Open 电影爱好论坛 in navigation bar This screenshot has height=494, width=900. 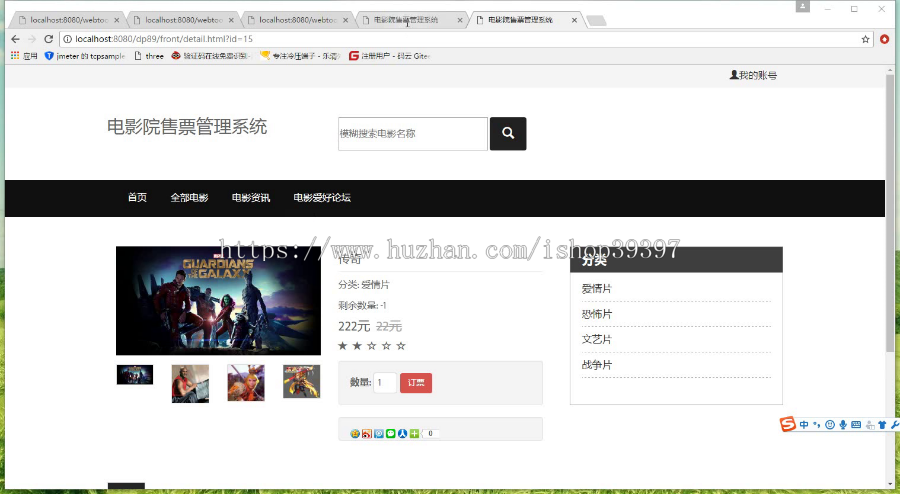[x=322, y=197]
